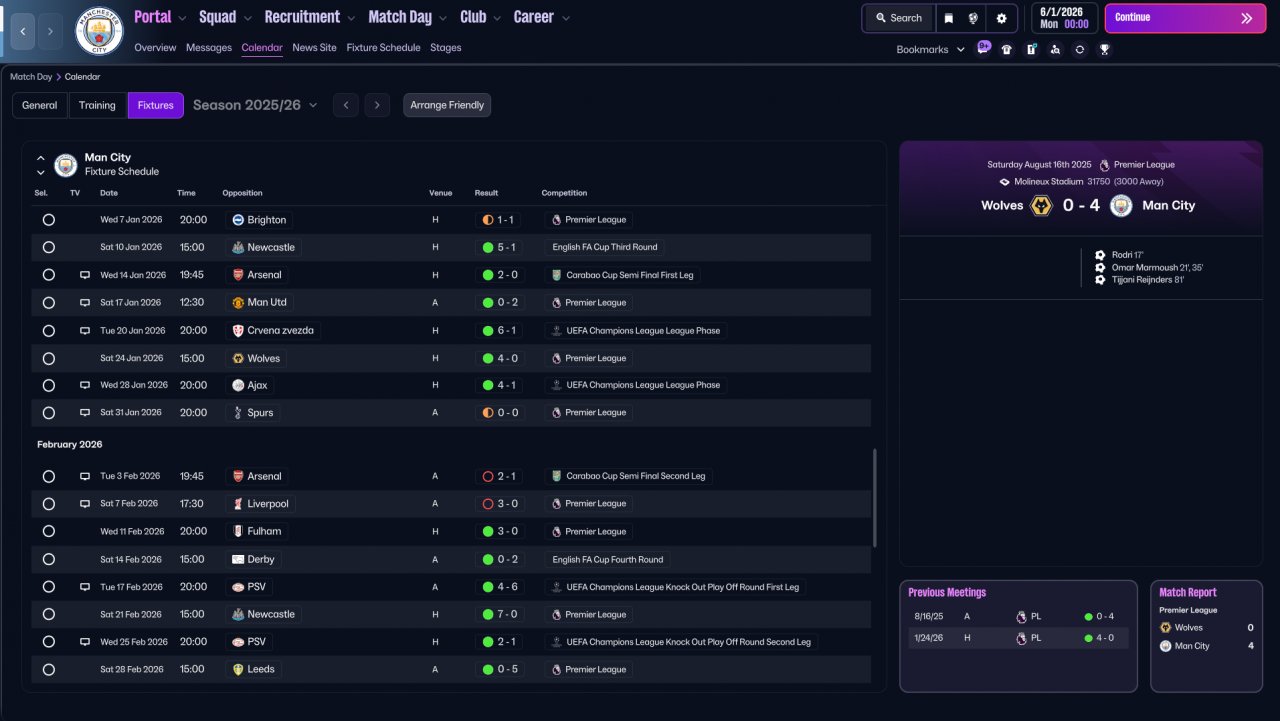Expand the Bookmarks dropdown
This screenshot has width=1280, height=721.
pos(931,49)
